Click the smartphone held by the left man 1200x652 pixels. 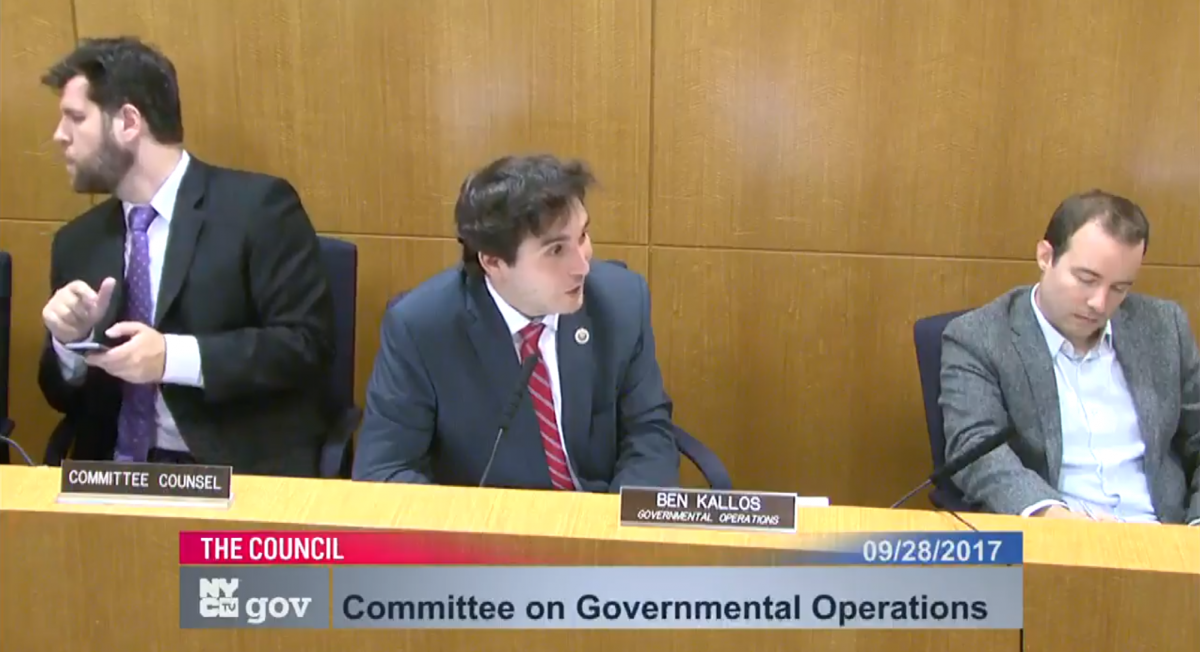[85, 347]
